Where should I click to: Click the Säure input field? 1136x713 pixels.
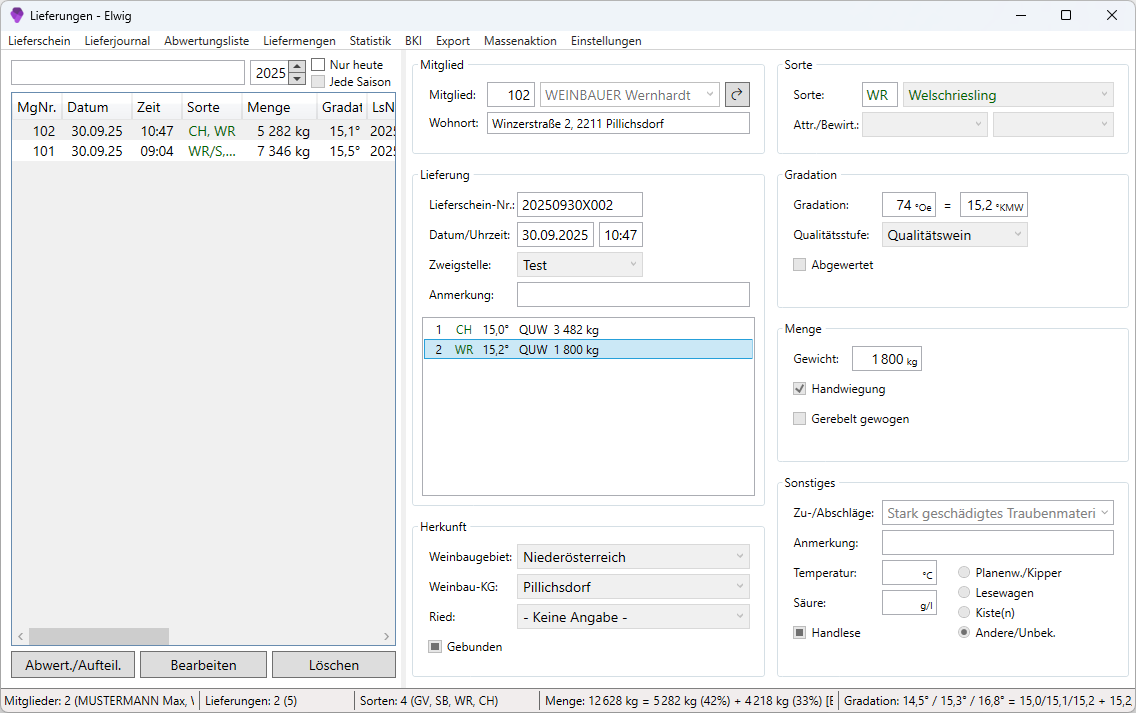[909, 602]
